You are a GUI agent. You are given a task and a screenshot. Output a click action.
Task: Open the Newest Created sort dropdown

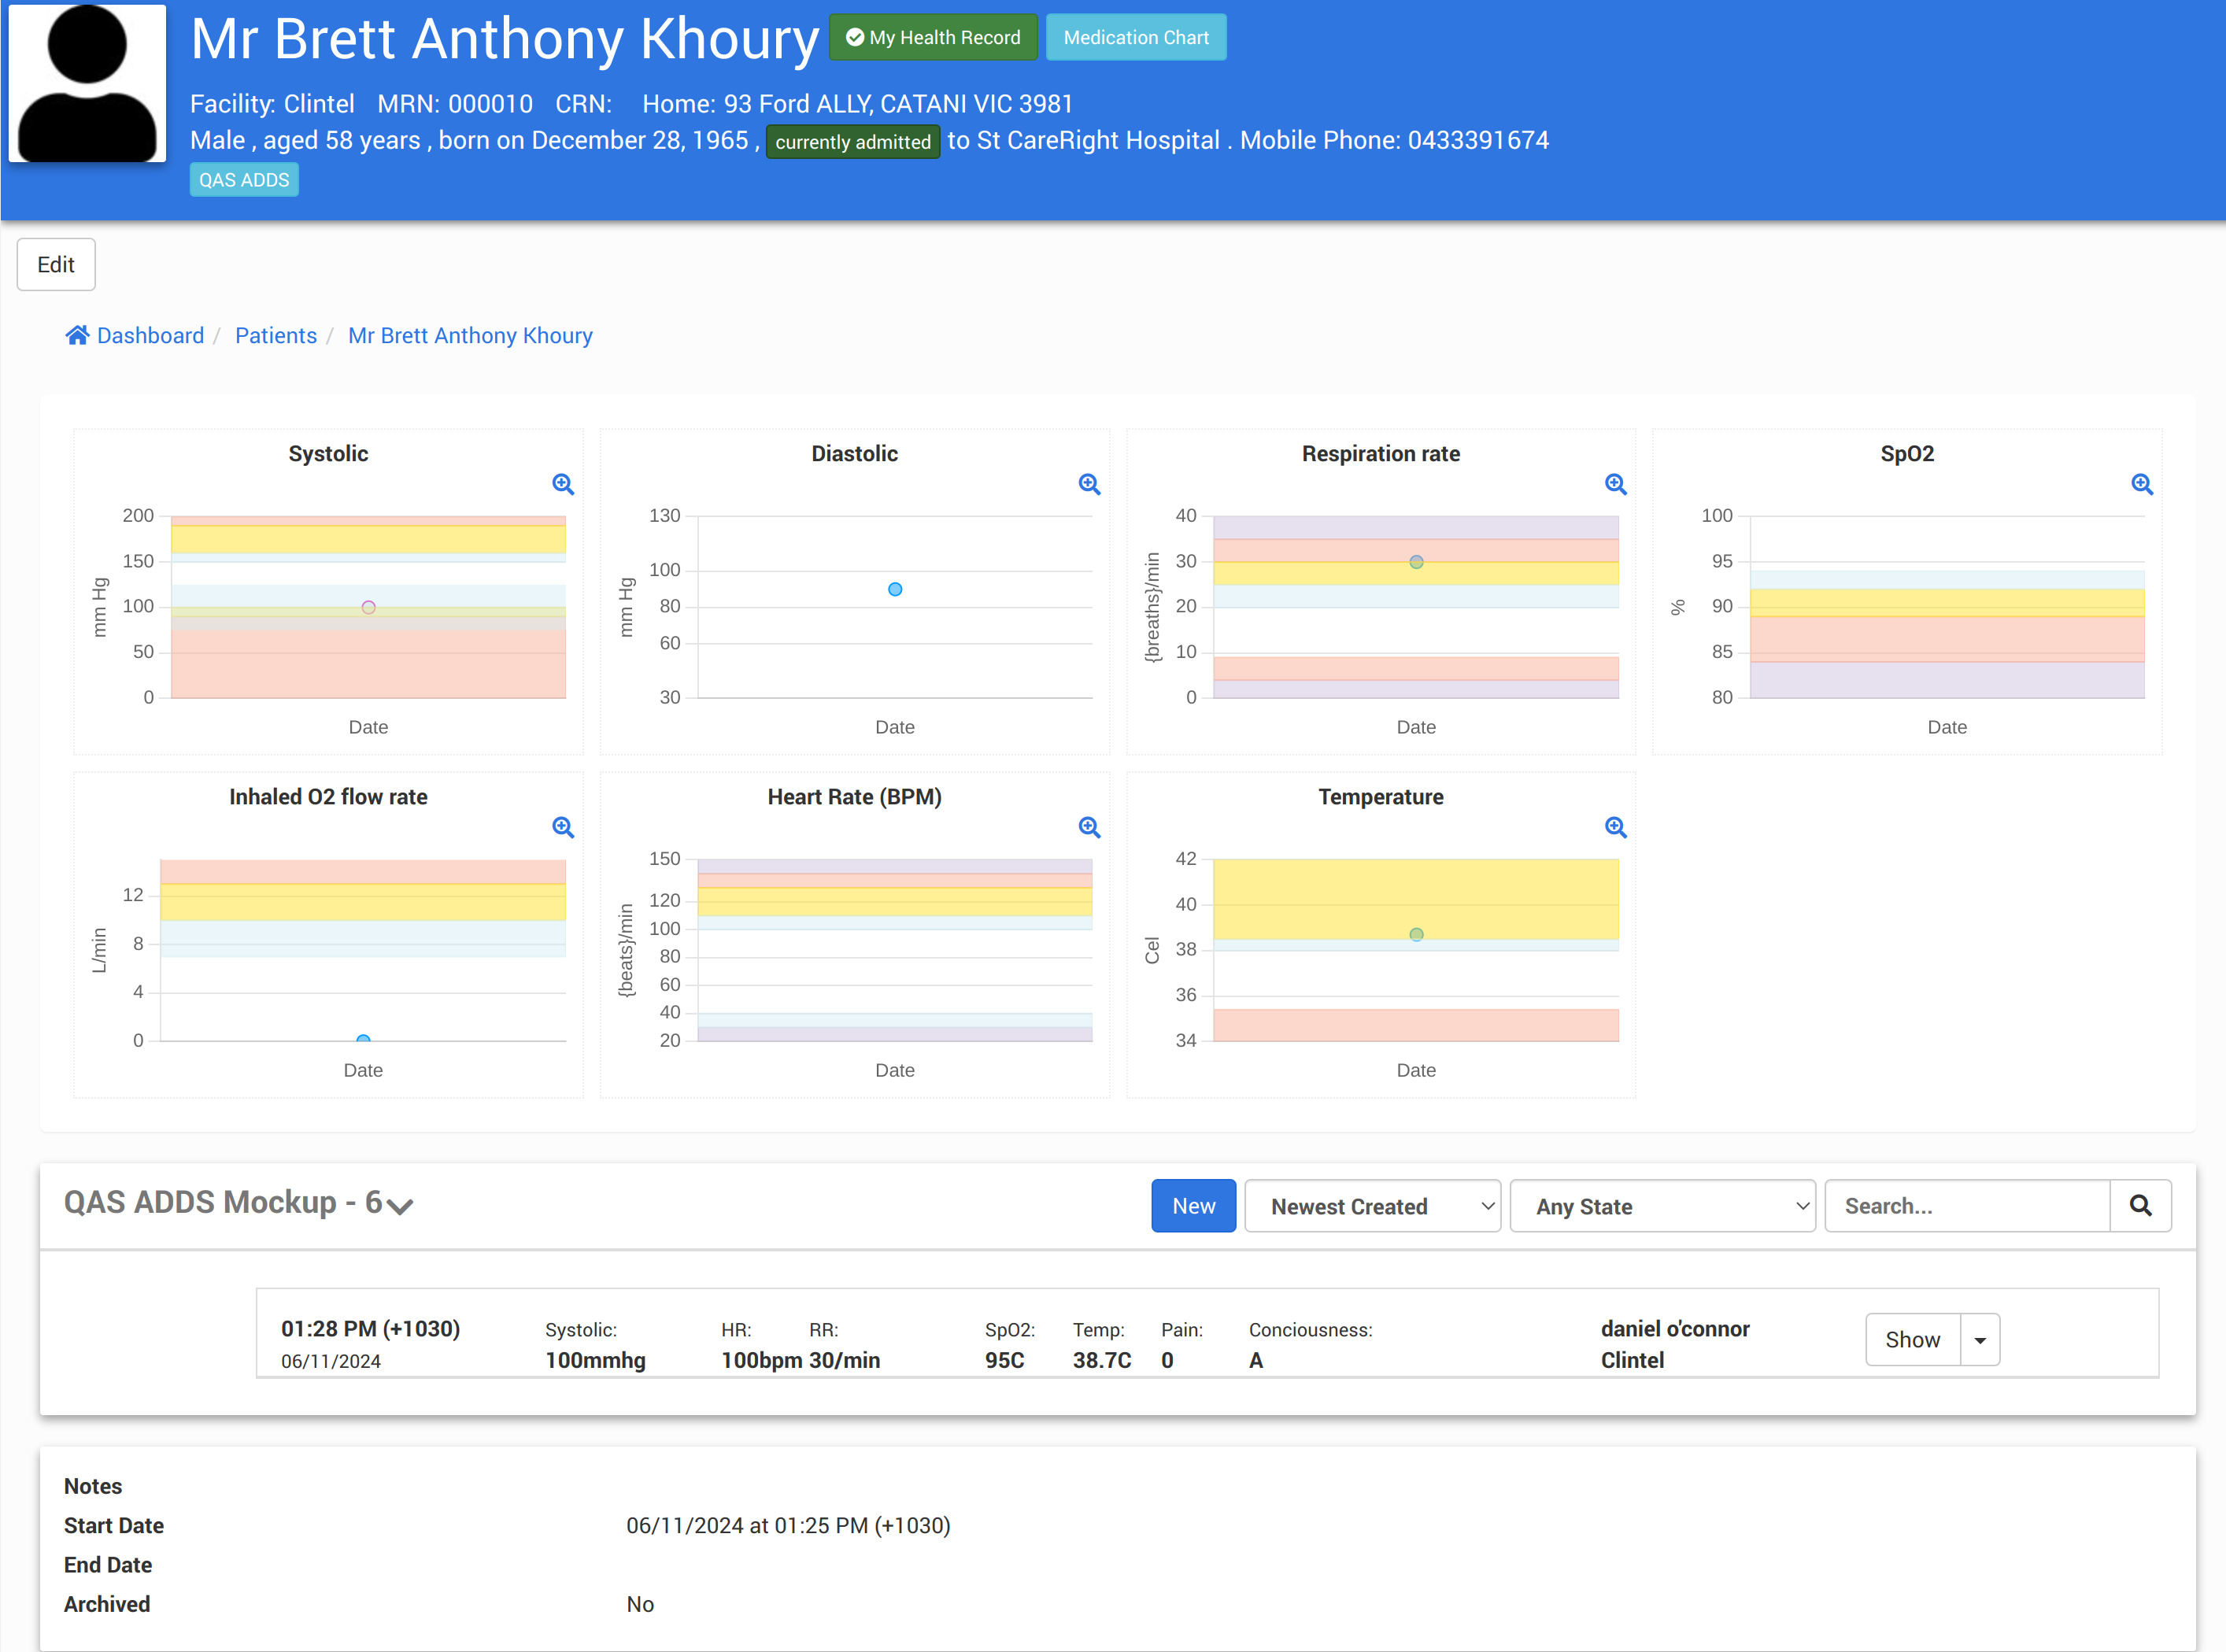click(x=1372, y=1206)
